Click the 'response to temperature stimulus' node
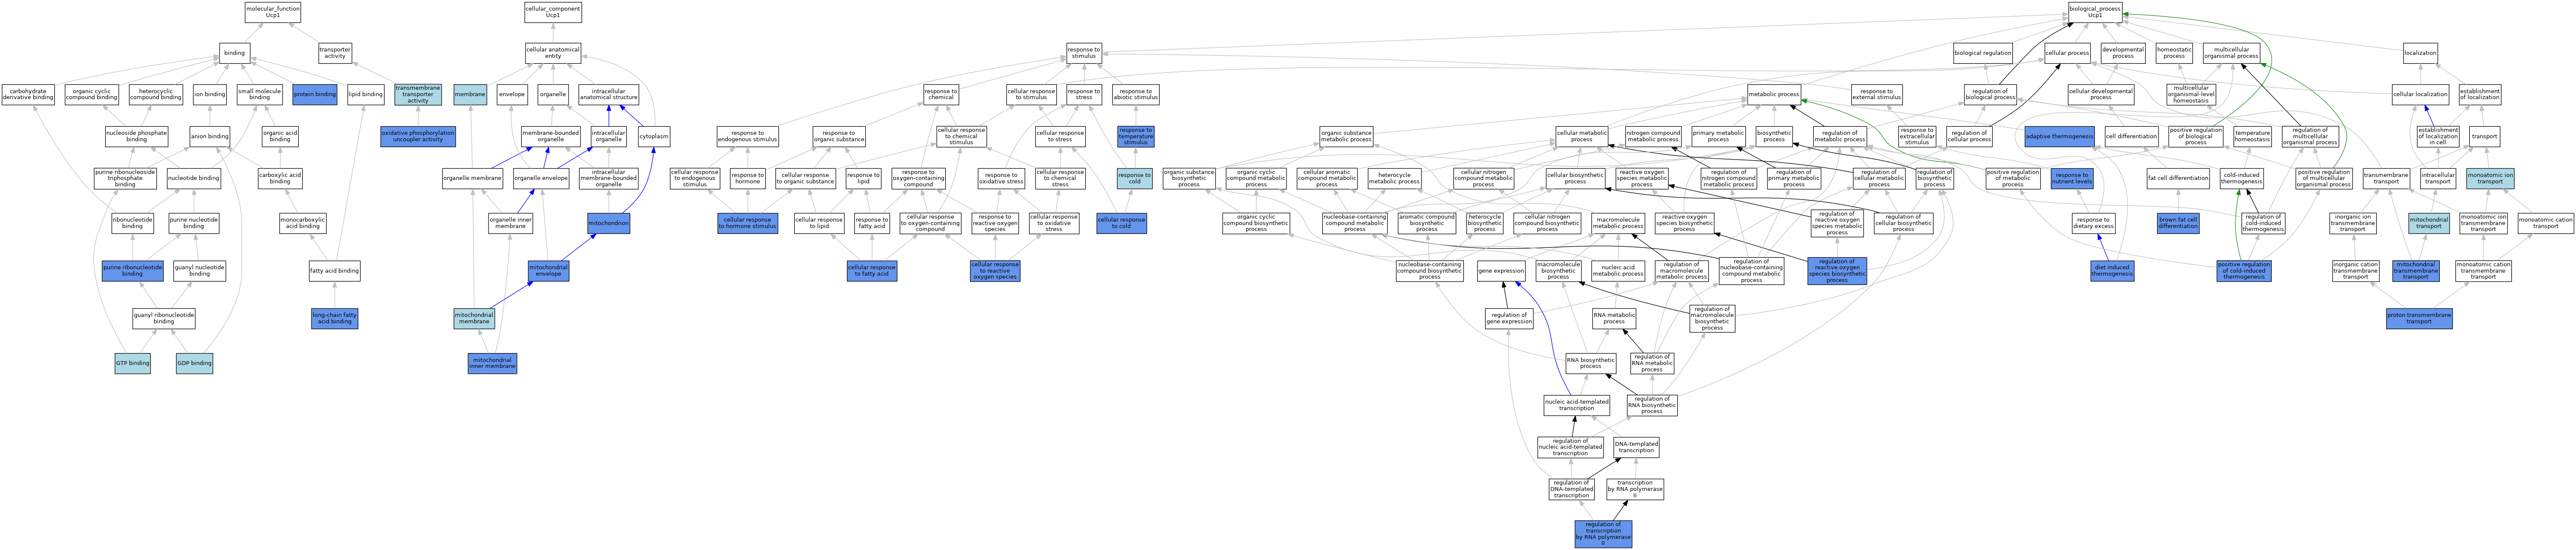Image resolution: width=2576 pixels, height=550 pixels. pyautogui.click(x=1135, y=136)
